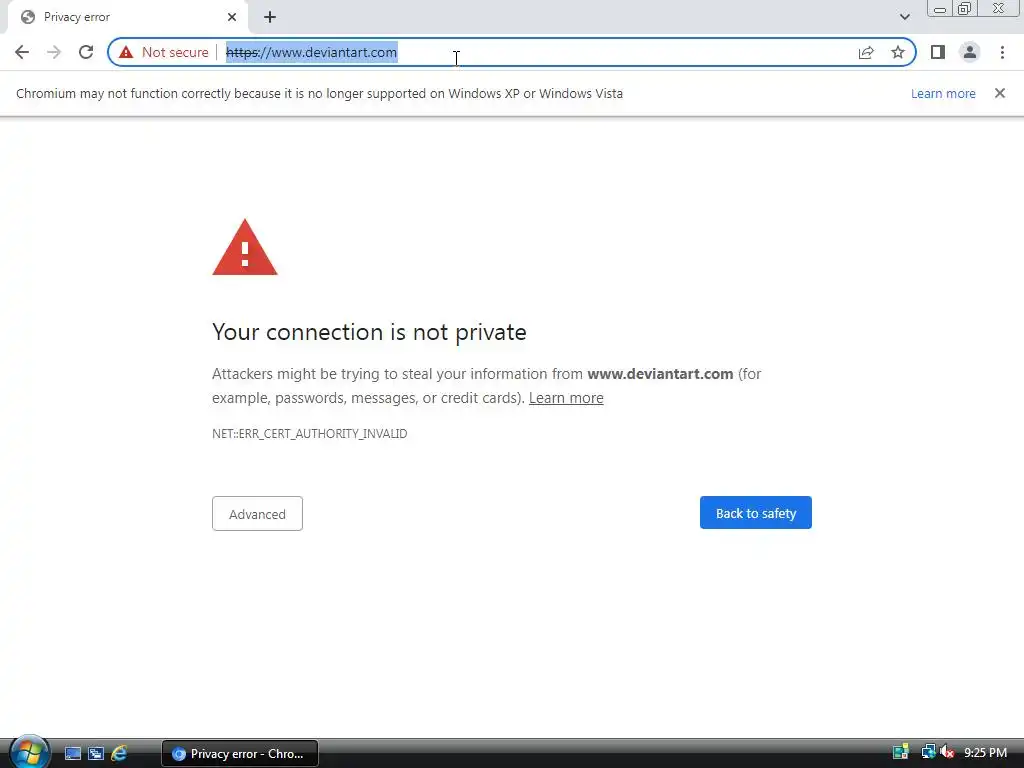
Task: Click the Not secure warning icon
Action: pyautogui.click(x=126, y=52)
